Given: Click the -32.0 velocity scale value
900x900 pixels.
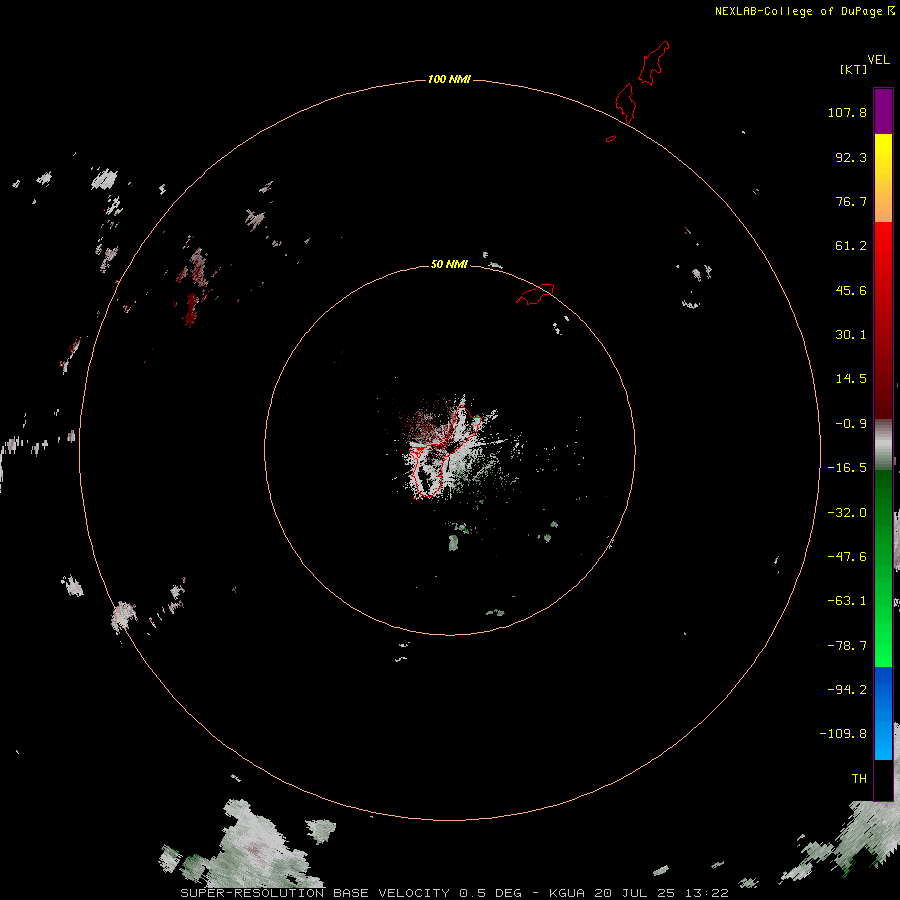Looking at the screenshot, I should click(847, 513).
